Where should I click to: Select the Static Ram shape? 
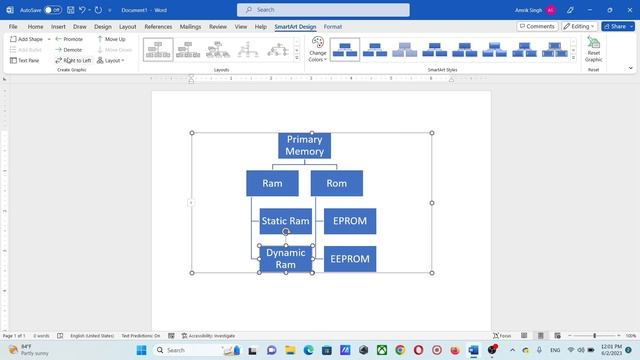pos(286,221)
